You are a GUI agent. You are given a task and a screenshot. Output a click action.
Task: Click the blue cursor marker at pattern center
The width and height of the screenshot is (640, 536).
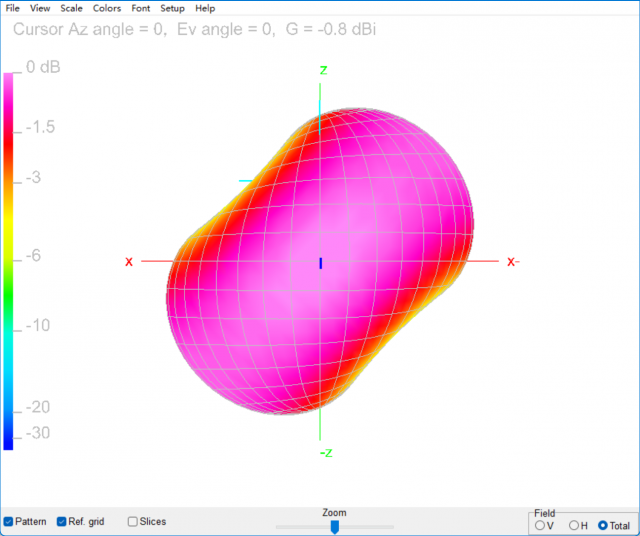point(321,263)
